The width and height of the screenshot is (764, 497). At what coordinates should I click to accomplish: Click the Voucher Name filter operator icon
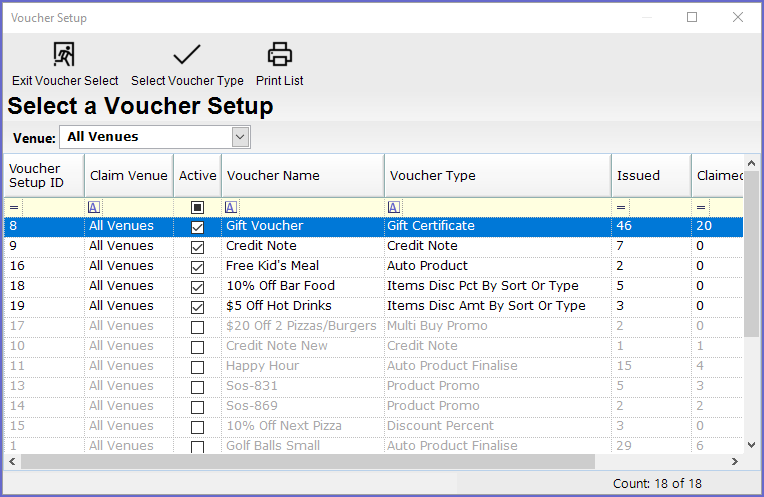231,207
